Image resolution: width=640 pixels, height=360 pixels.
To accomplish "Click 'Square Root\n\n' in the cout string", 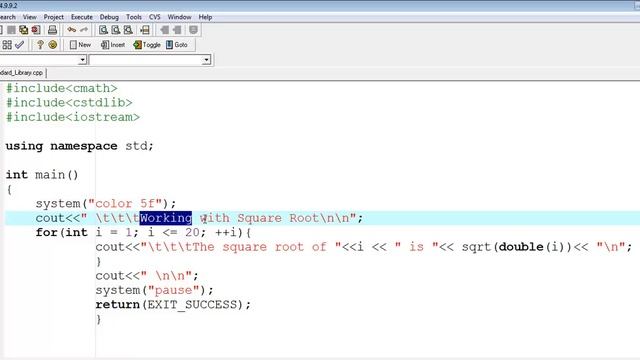I will pos(293,218).
